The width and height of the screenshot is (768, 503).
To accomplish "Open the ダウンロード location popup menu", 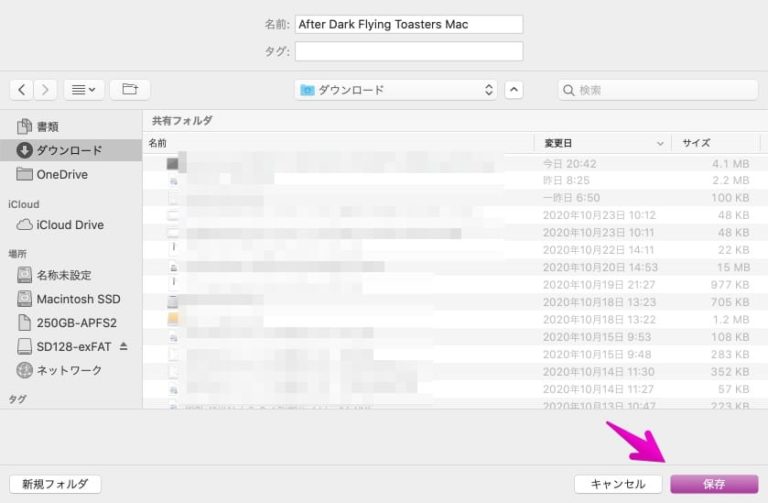I will 396,90.
